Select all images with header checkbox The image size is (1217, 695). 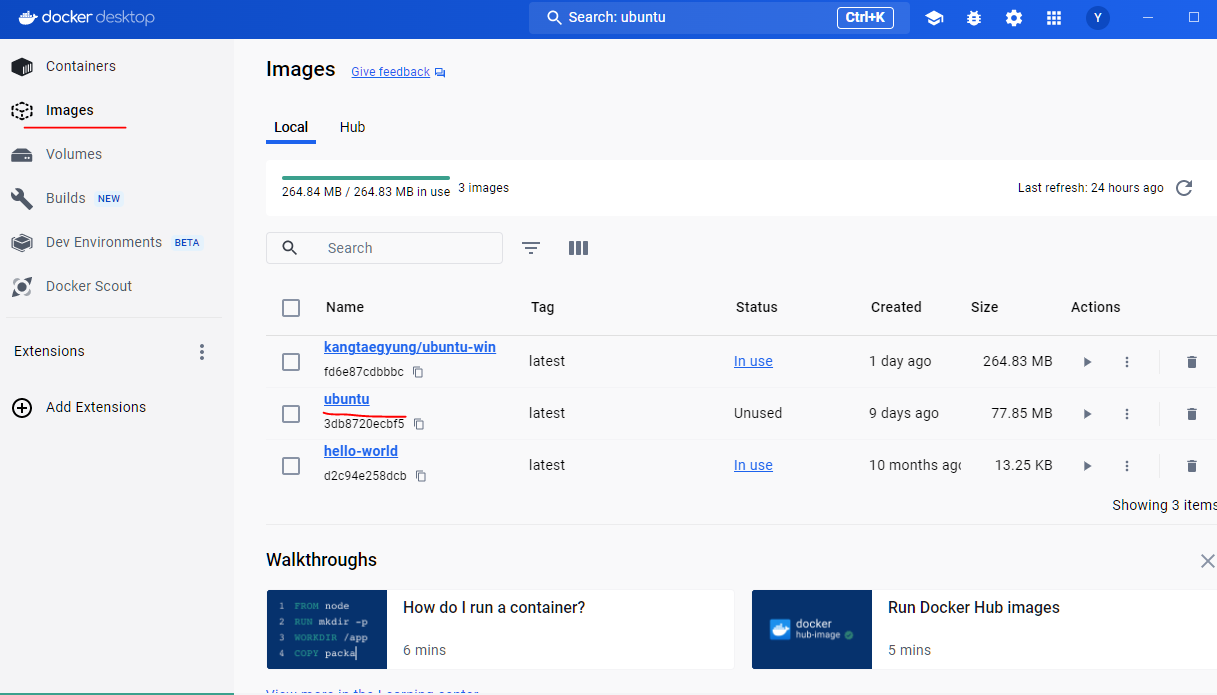coord(291,308)
